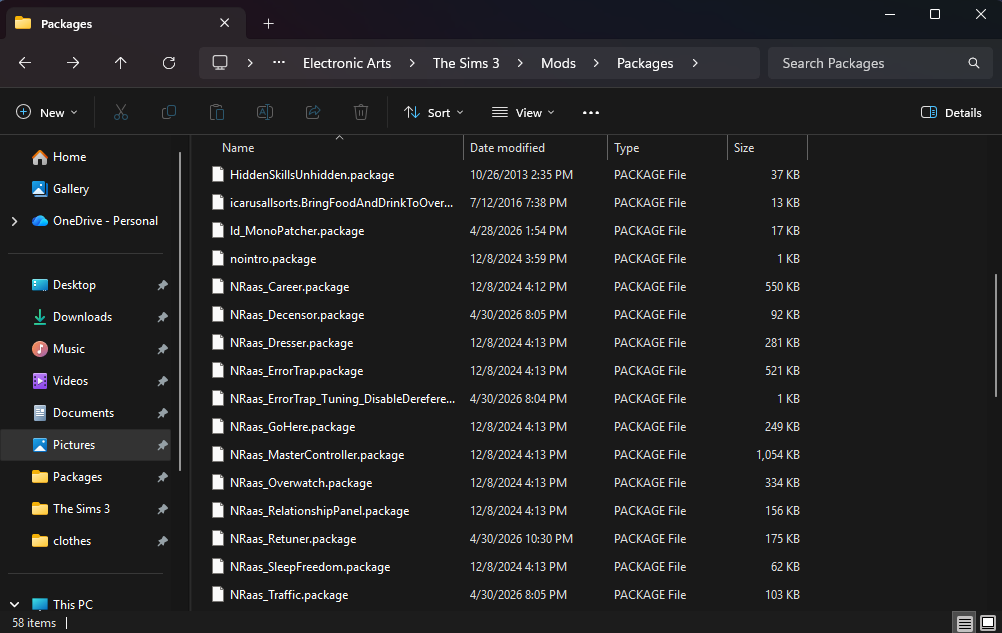Click Mods in the address breadcrumb
Screen dimensions: 1002x633
(559, 63)
